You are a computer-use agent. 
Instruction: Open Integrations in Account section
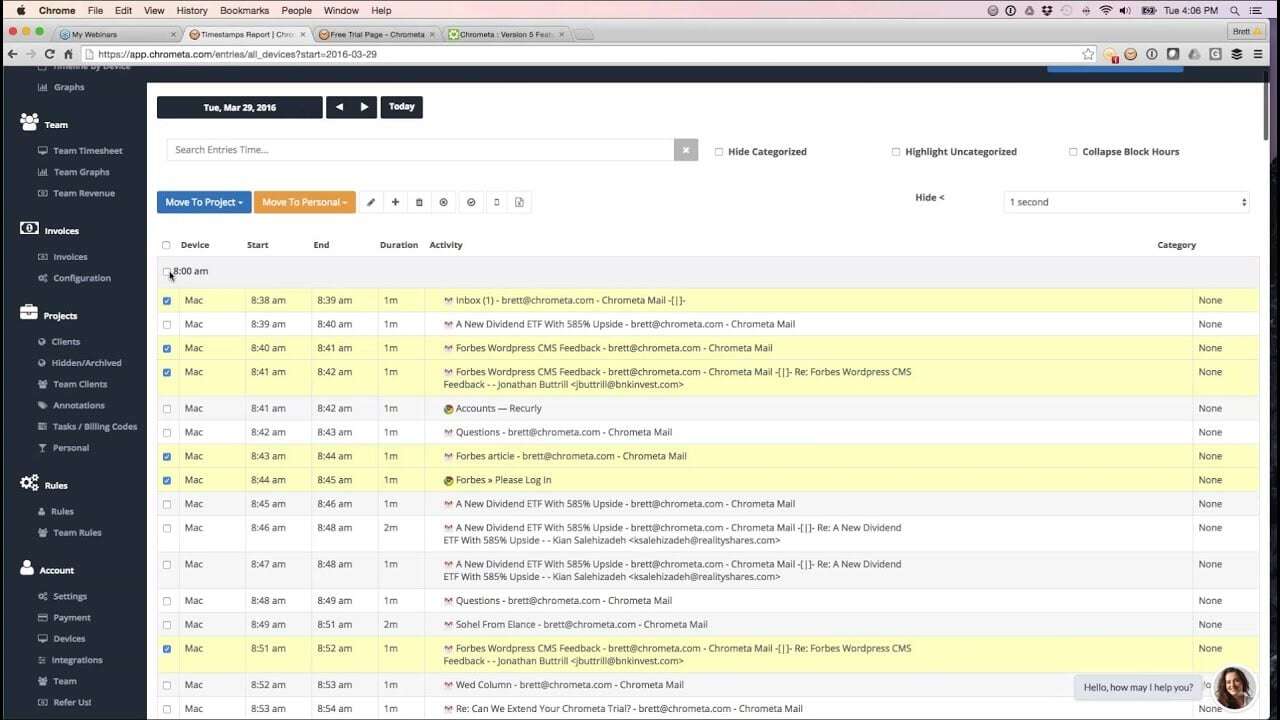(x=77, y=660)
